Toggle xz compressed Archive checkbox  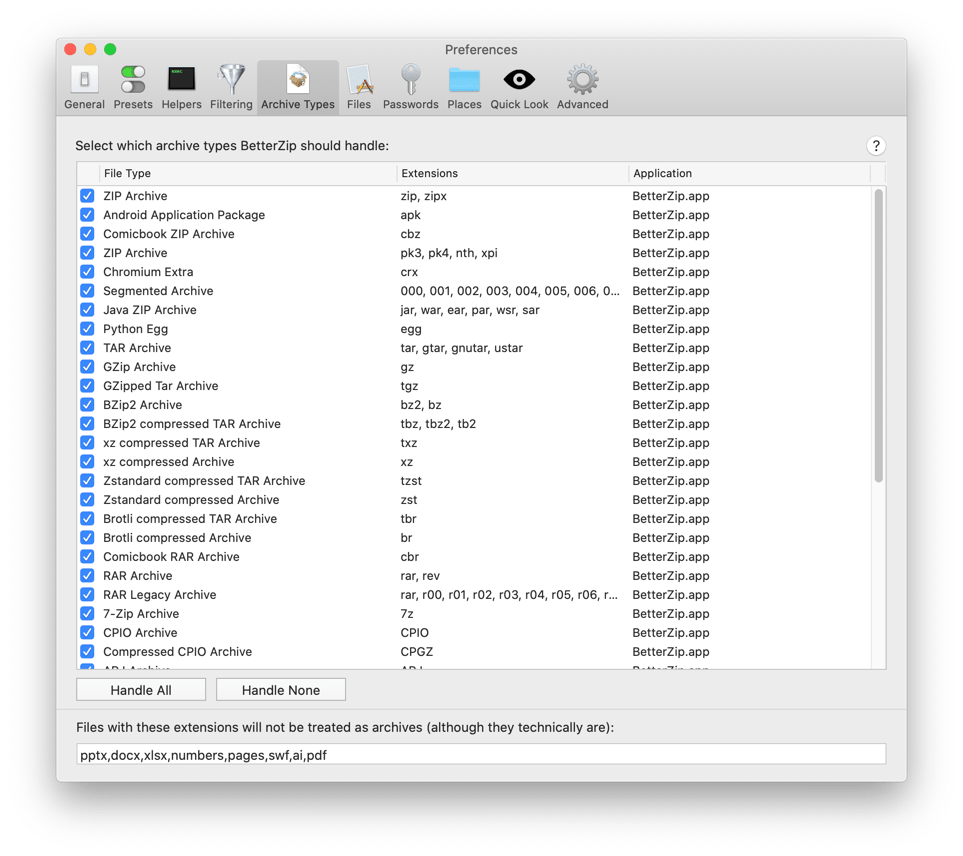(x=87, y=462)
